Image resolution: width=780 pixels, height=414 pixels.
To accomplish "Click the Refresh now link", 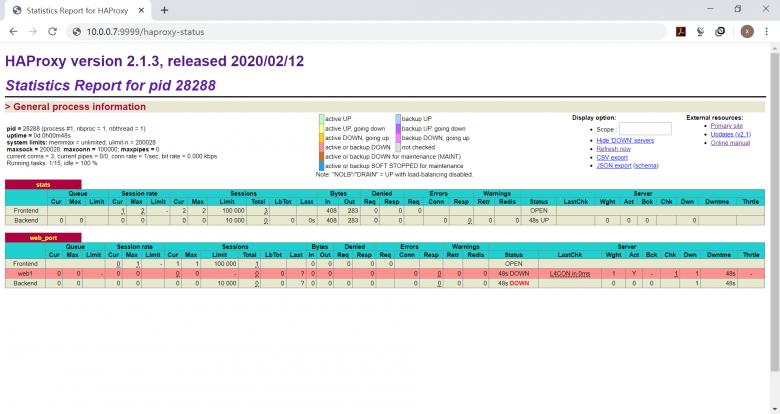I will coord(613,149).
